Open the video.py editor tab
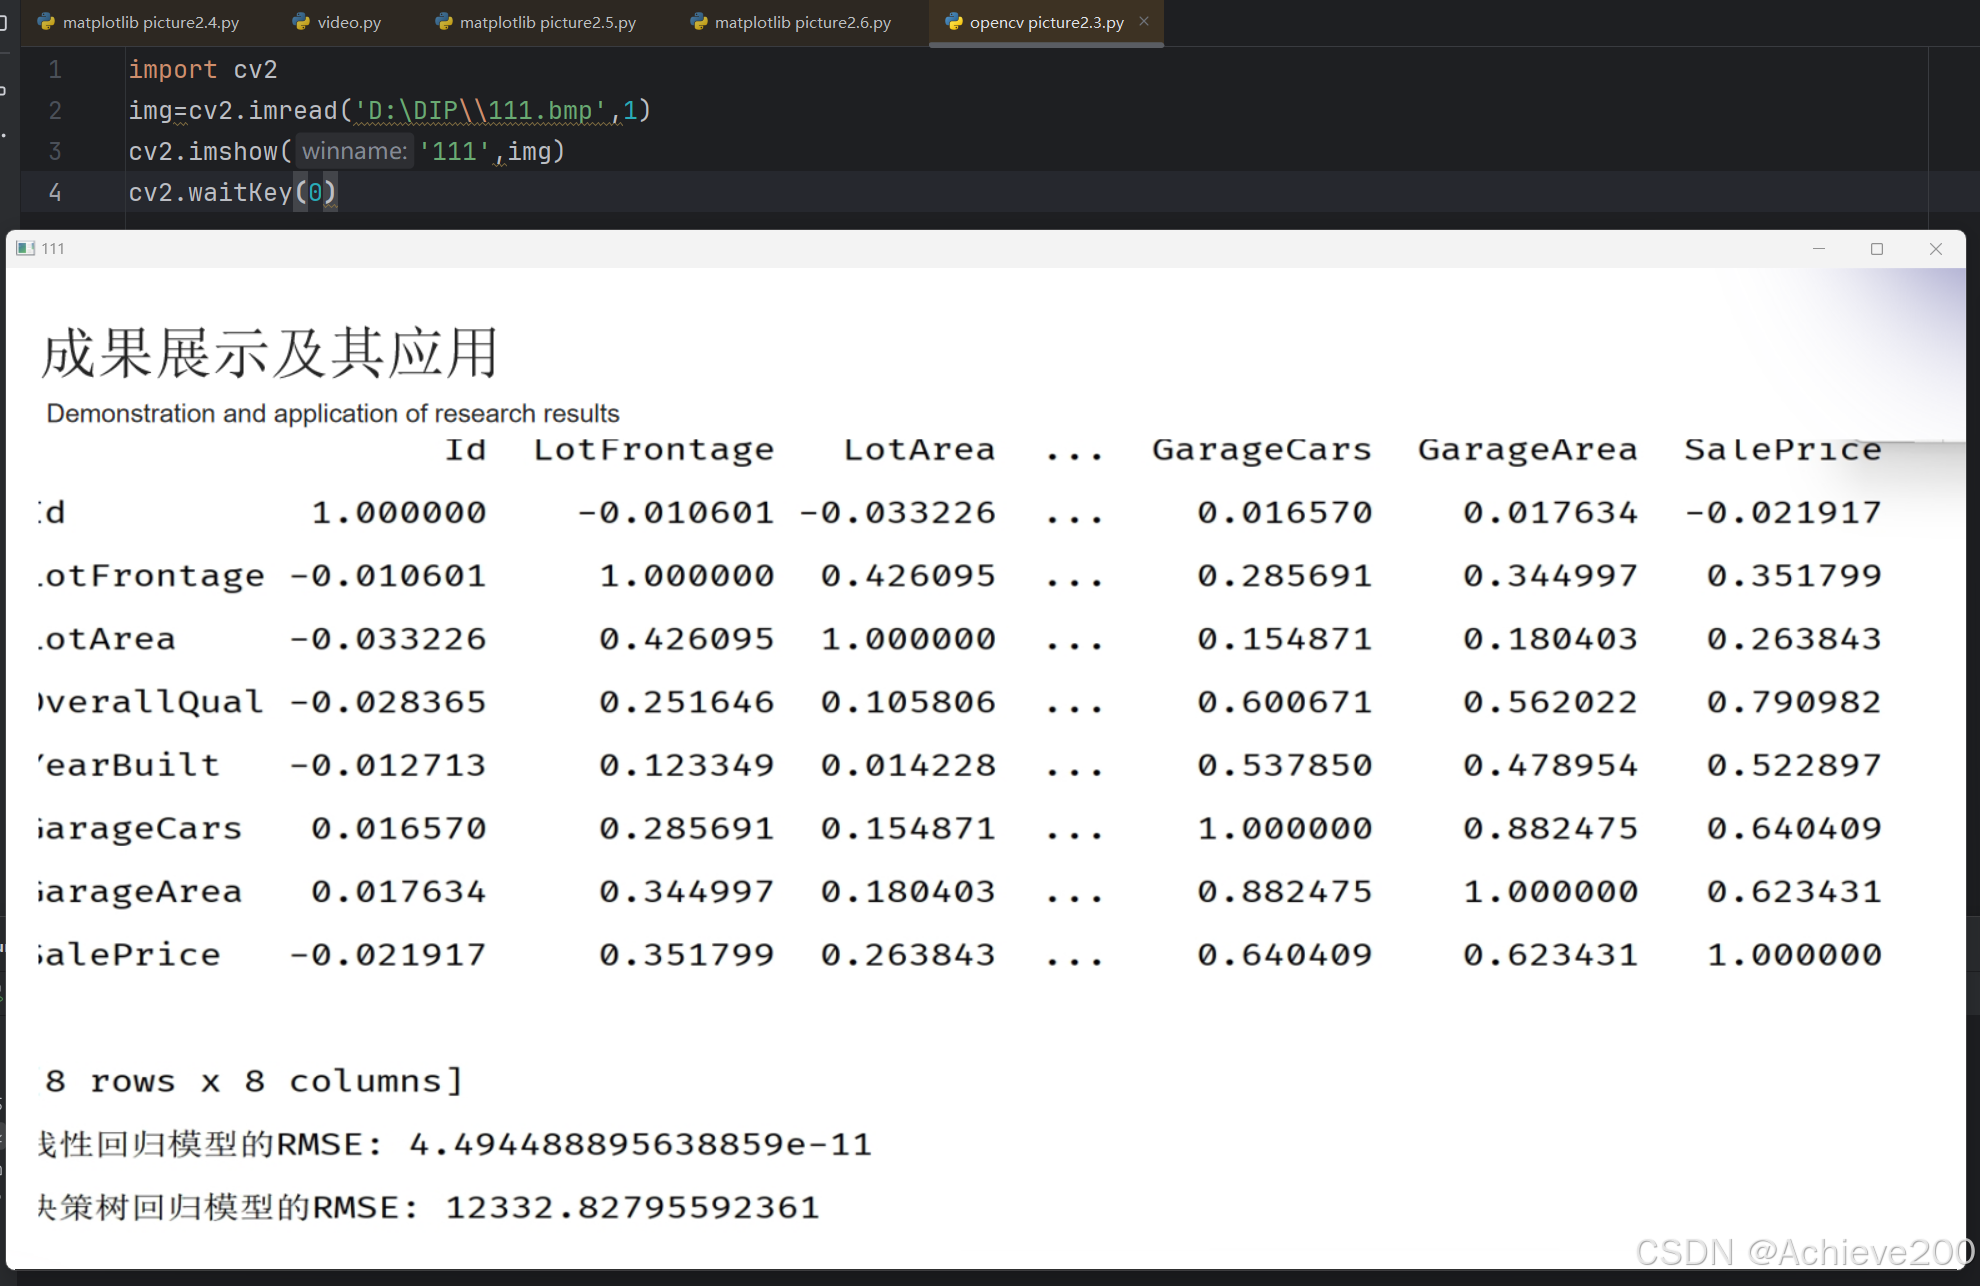Image resolution: width=1980 pixels, height=1286 pixels. point(348,22)
